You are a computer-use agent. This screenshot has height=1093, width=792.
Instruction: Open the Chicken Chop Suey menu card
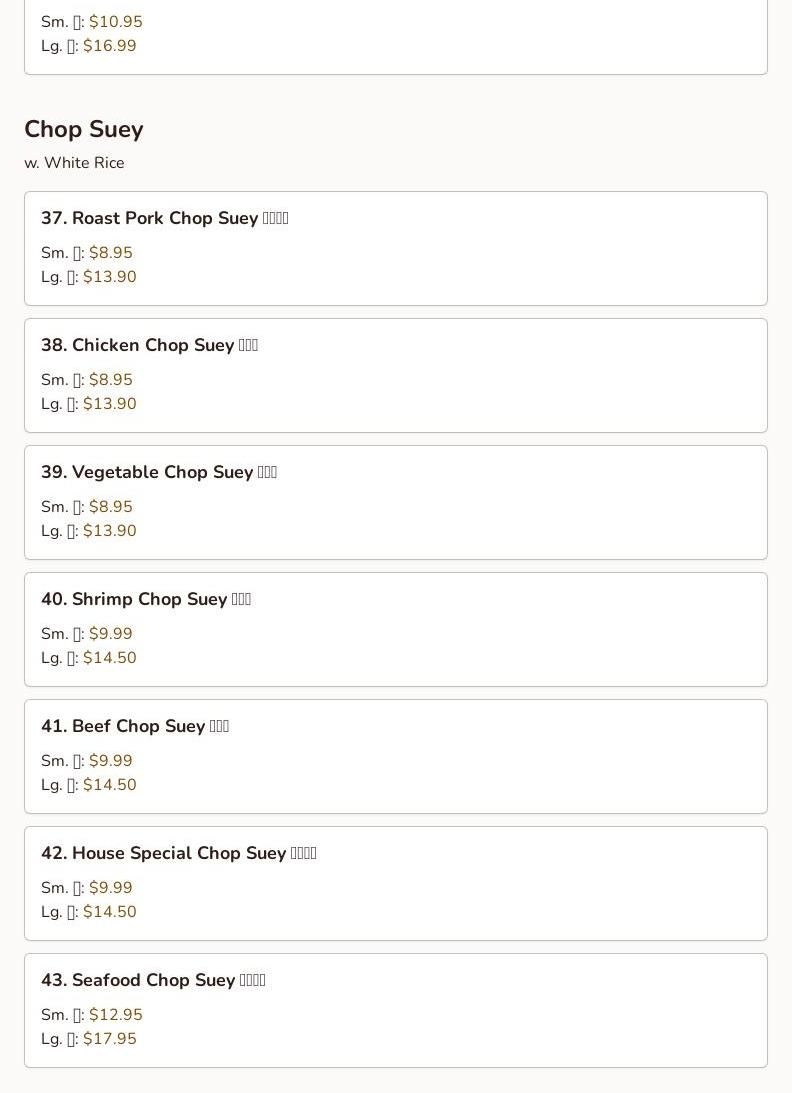[x=395, y=375]
